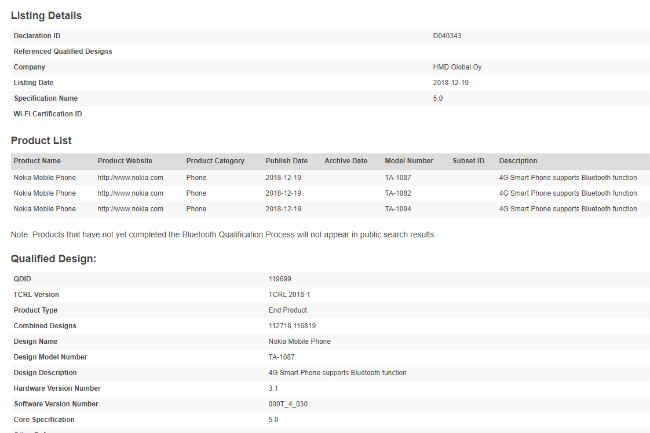Select the QDID value 119699
This screenshot has width=650, height=433.
tap(280, 279)
